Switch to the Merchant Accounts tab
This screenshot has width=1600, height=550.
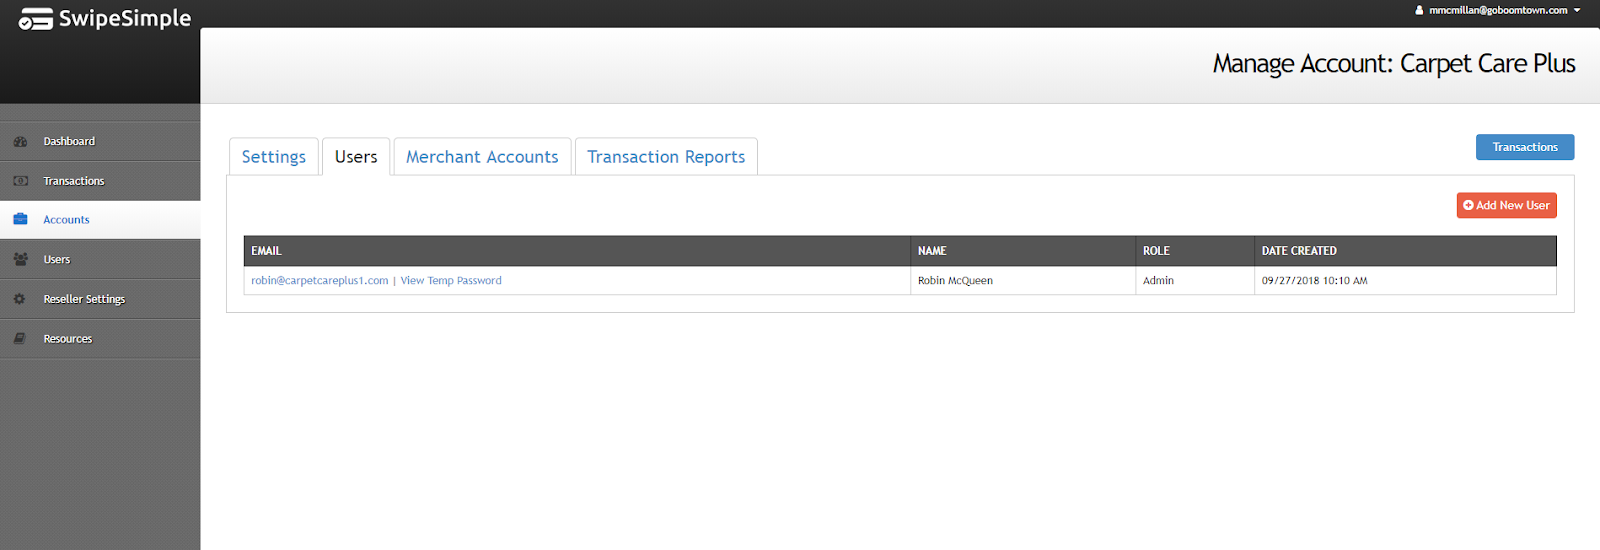coord(482,157)
